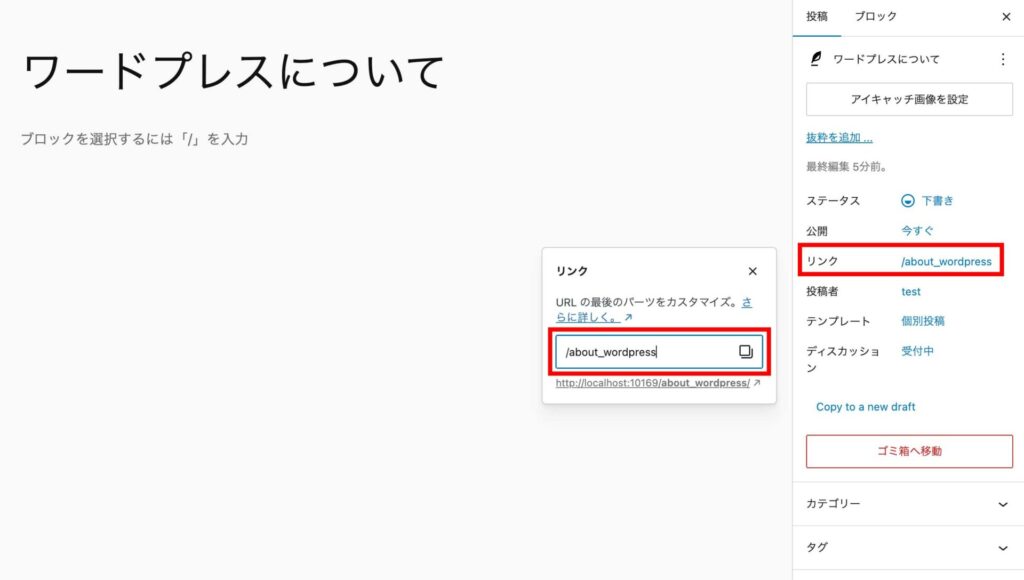
Task: Switch to the ブロック tab
Action: coord(875,17)
